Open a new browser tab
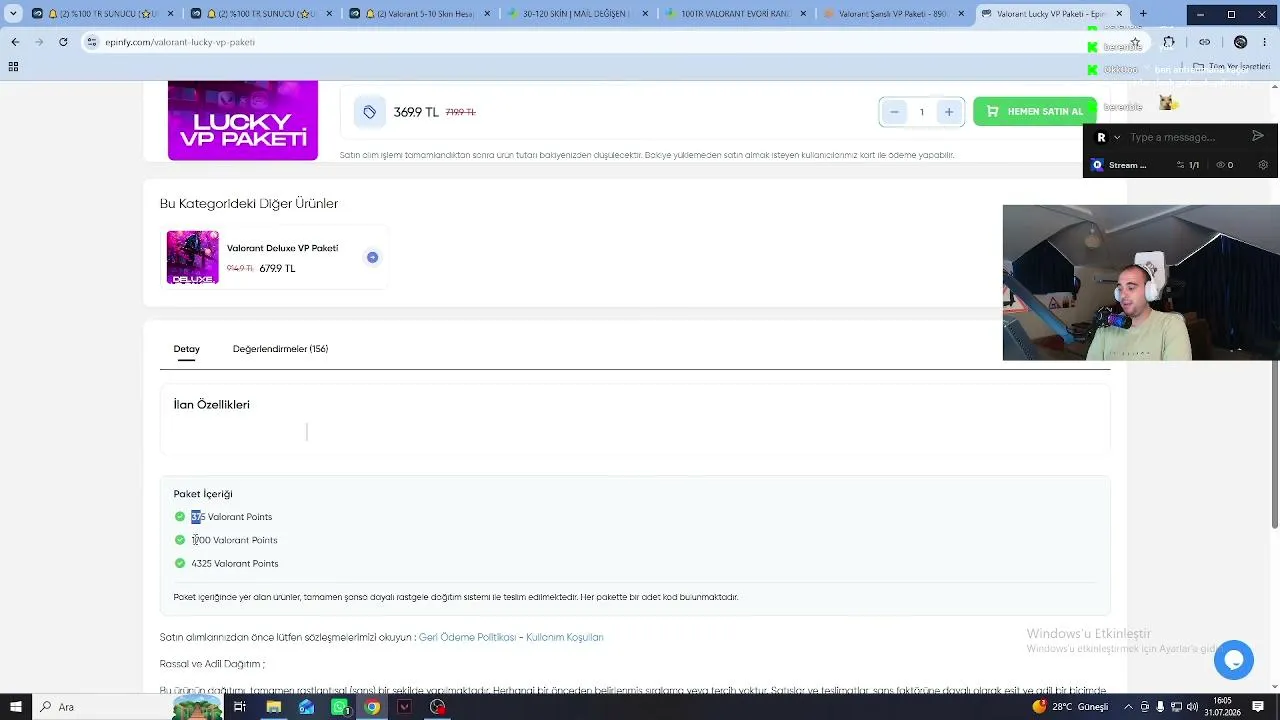 (1143, 14)
